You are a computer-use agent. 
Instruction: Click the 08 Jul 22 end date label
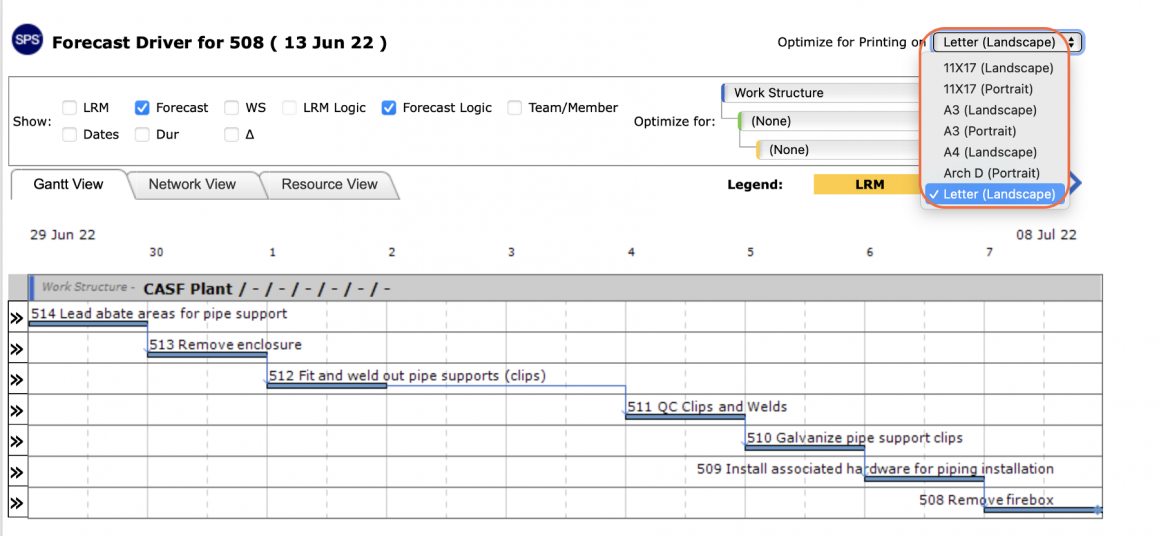tap(1046, 235)
